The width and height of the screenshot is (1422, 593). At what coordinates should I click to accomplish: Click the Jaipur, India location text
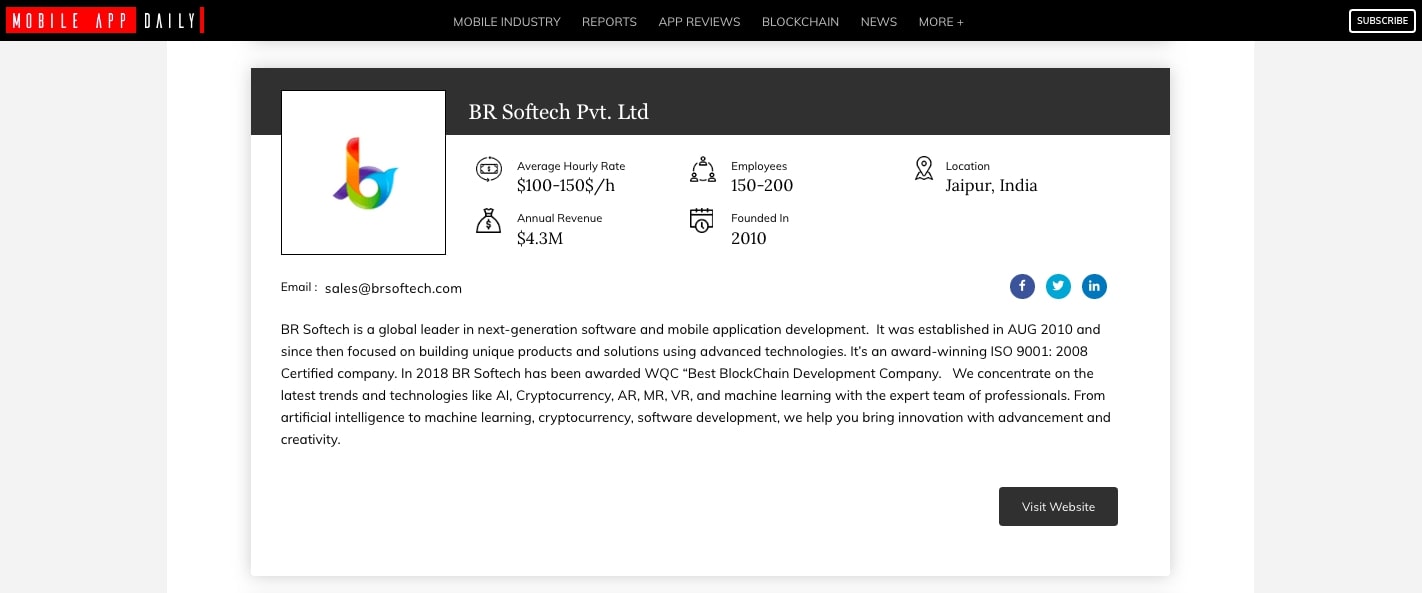point(991,186)
